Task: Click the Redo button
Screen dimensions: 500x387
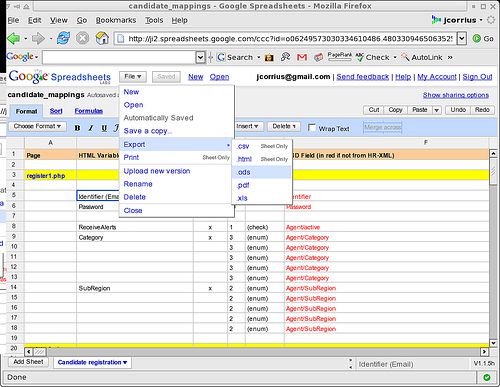Action: click(482, 110)
